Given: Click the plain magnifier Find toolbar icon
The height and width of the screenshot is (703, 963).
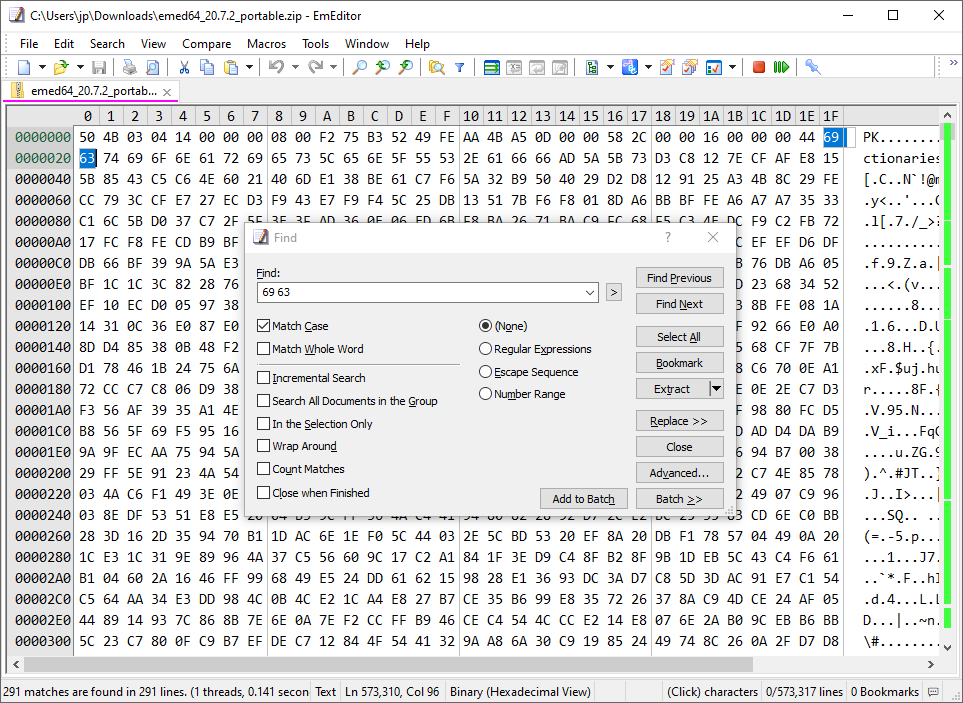Looking at the screenshot, I should coord(359,67).
